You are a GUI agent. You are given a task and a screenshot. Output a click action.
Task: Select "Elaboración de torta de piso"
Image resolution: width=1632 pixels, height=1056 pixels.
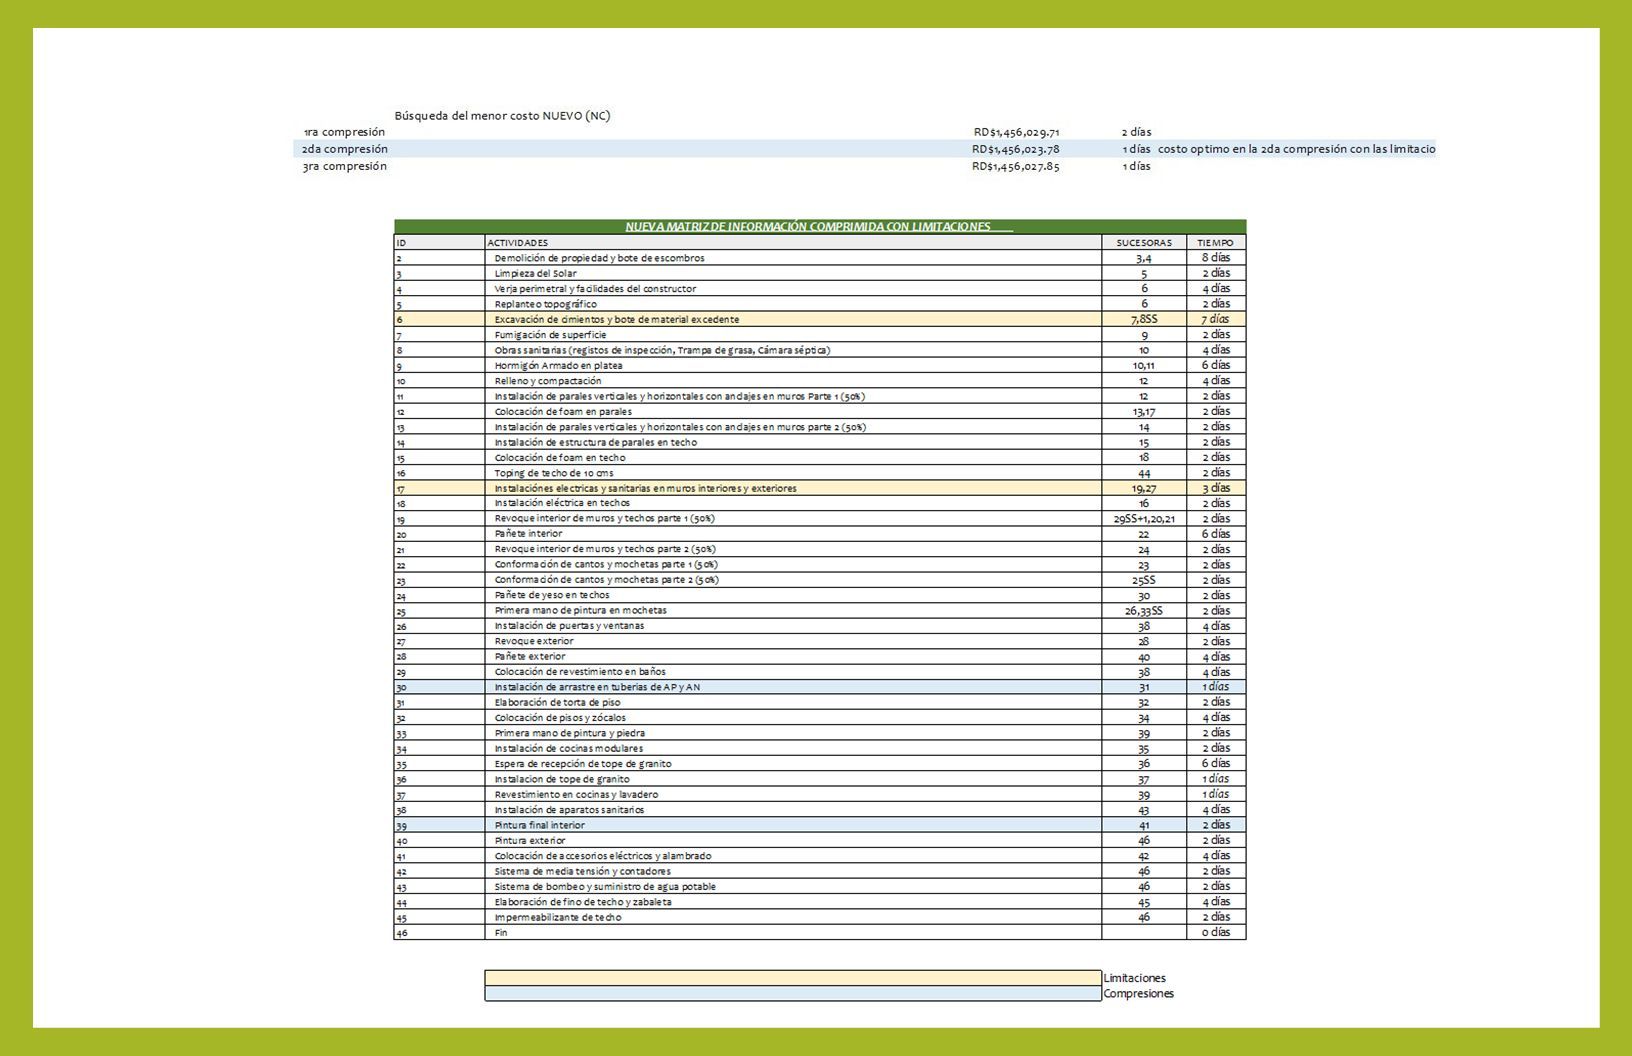coord(557,702)
